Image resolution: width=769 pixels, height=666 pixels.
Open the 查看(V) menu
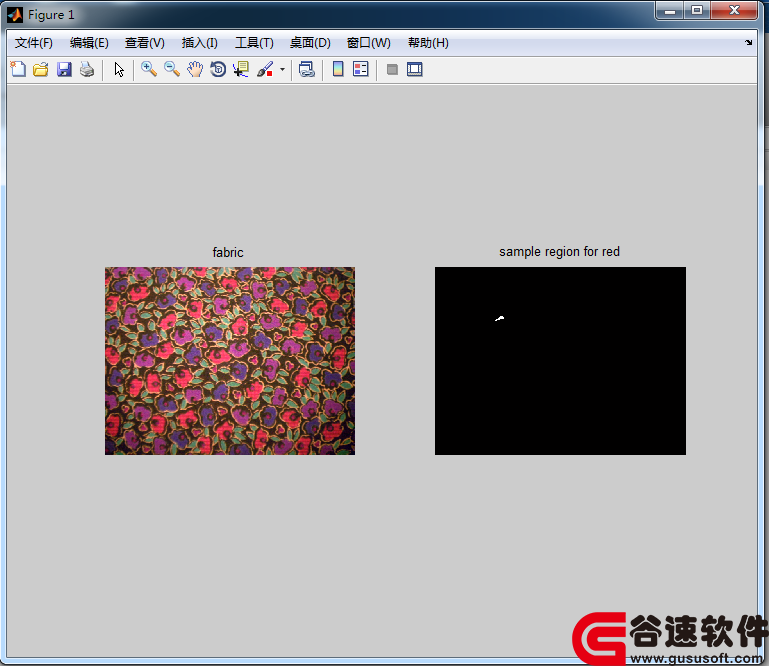[145, 43]
